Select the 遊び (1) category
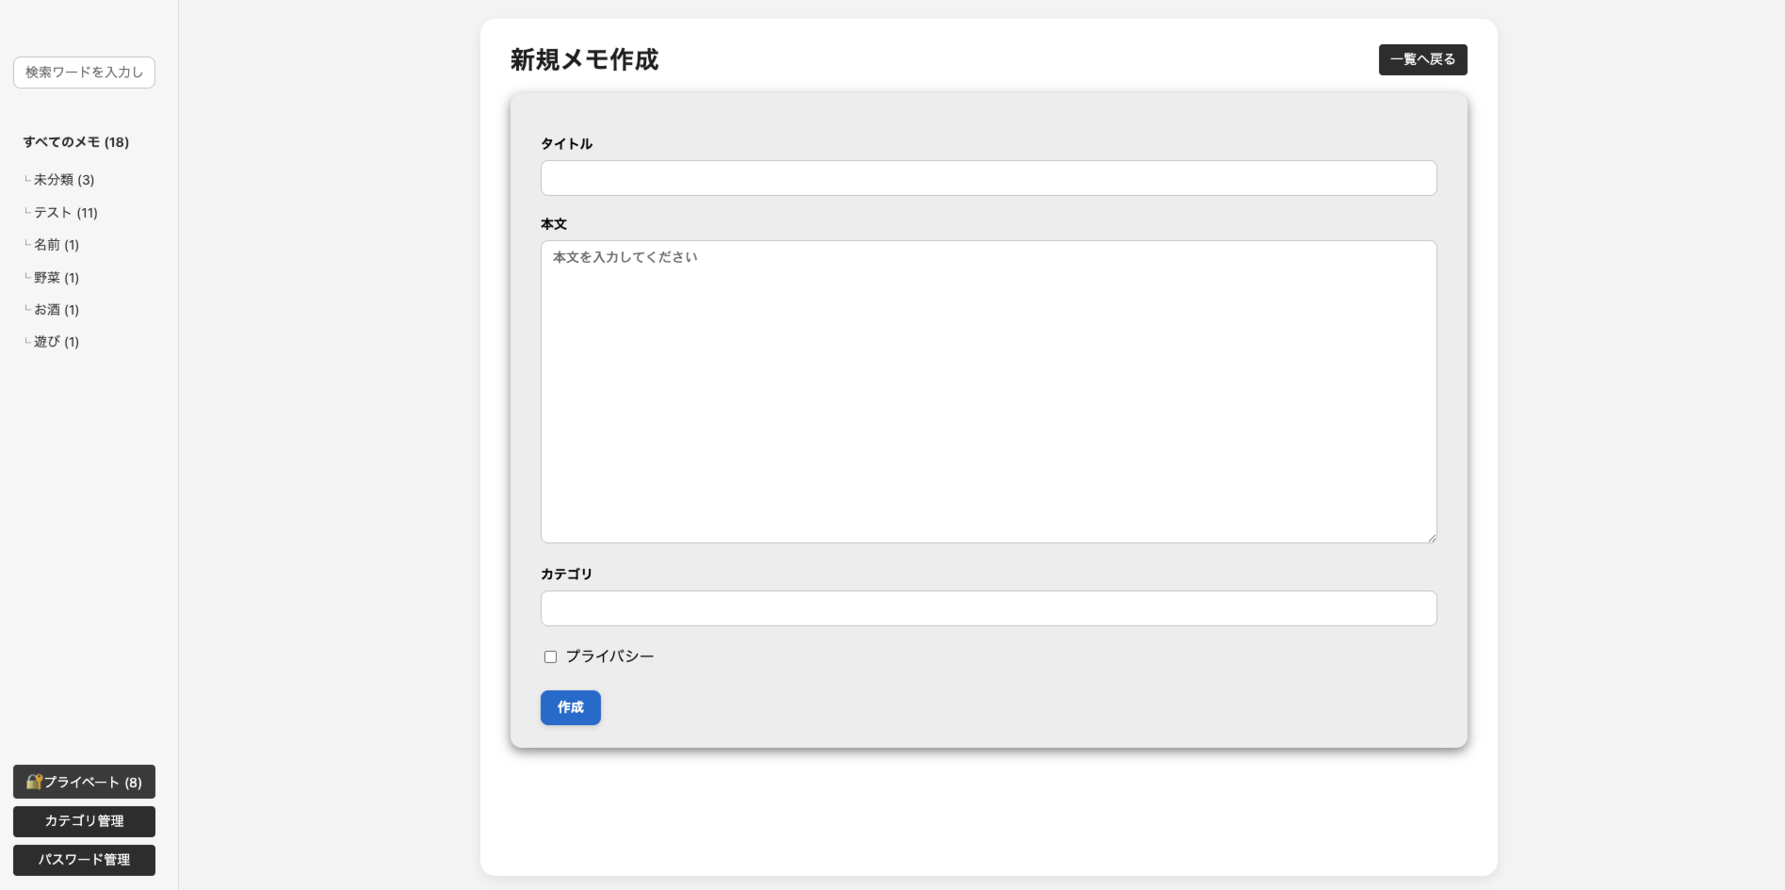This screenshot has width=1785, height=890. click(x=56, y=341)
